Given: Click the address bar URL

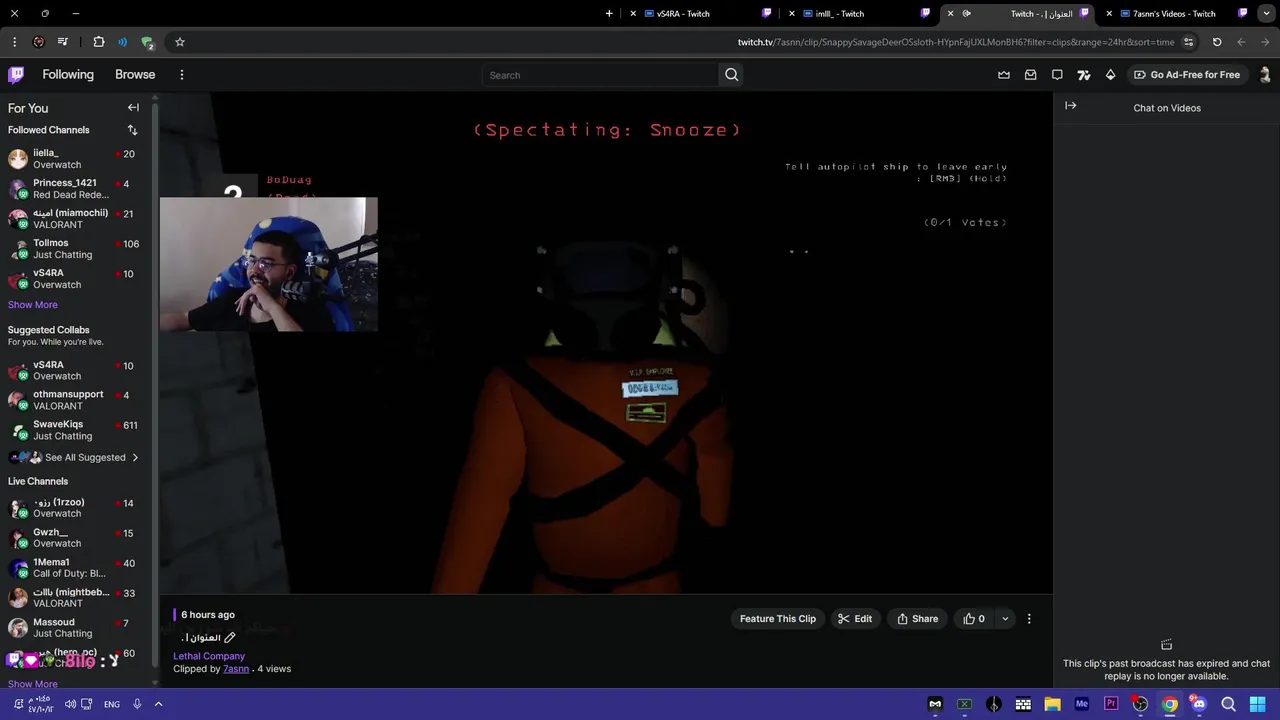Looking at the screenshot, I should (x=956, y=42).
